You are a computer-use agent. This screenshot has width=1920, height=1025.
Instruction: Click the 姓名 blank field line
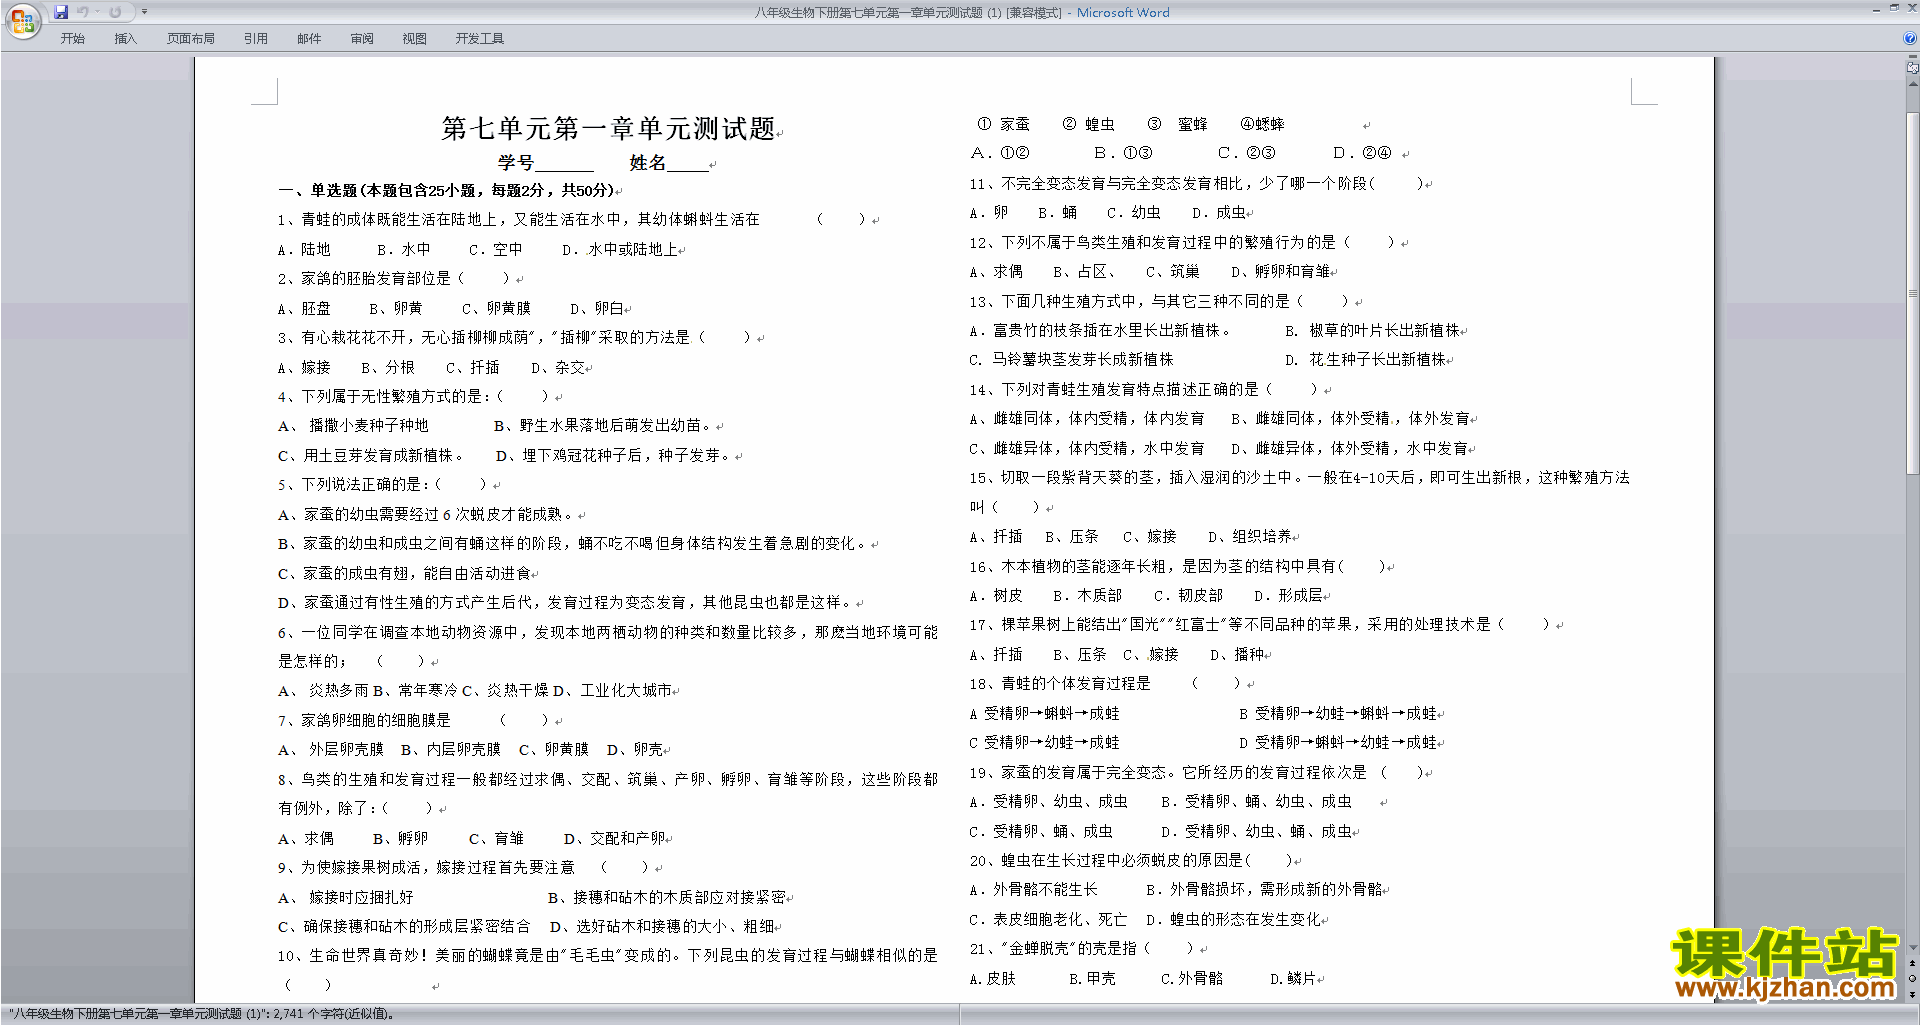click(688, 164)
